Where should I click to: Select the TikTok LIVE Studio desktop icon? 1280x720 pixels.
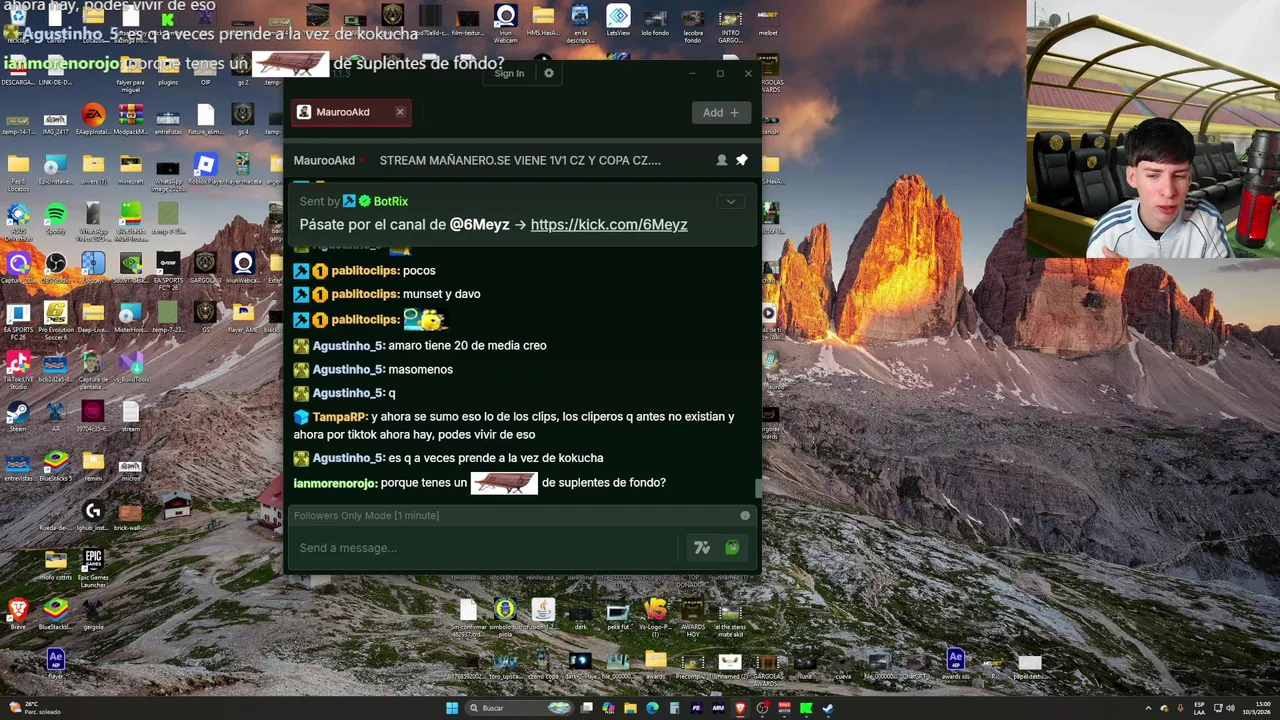17,370
